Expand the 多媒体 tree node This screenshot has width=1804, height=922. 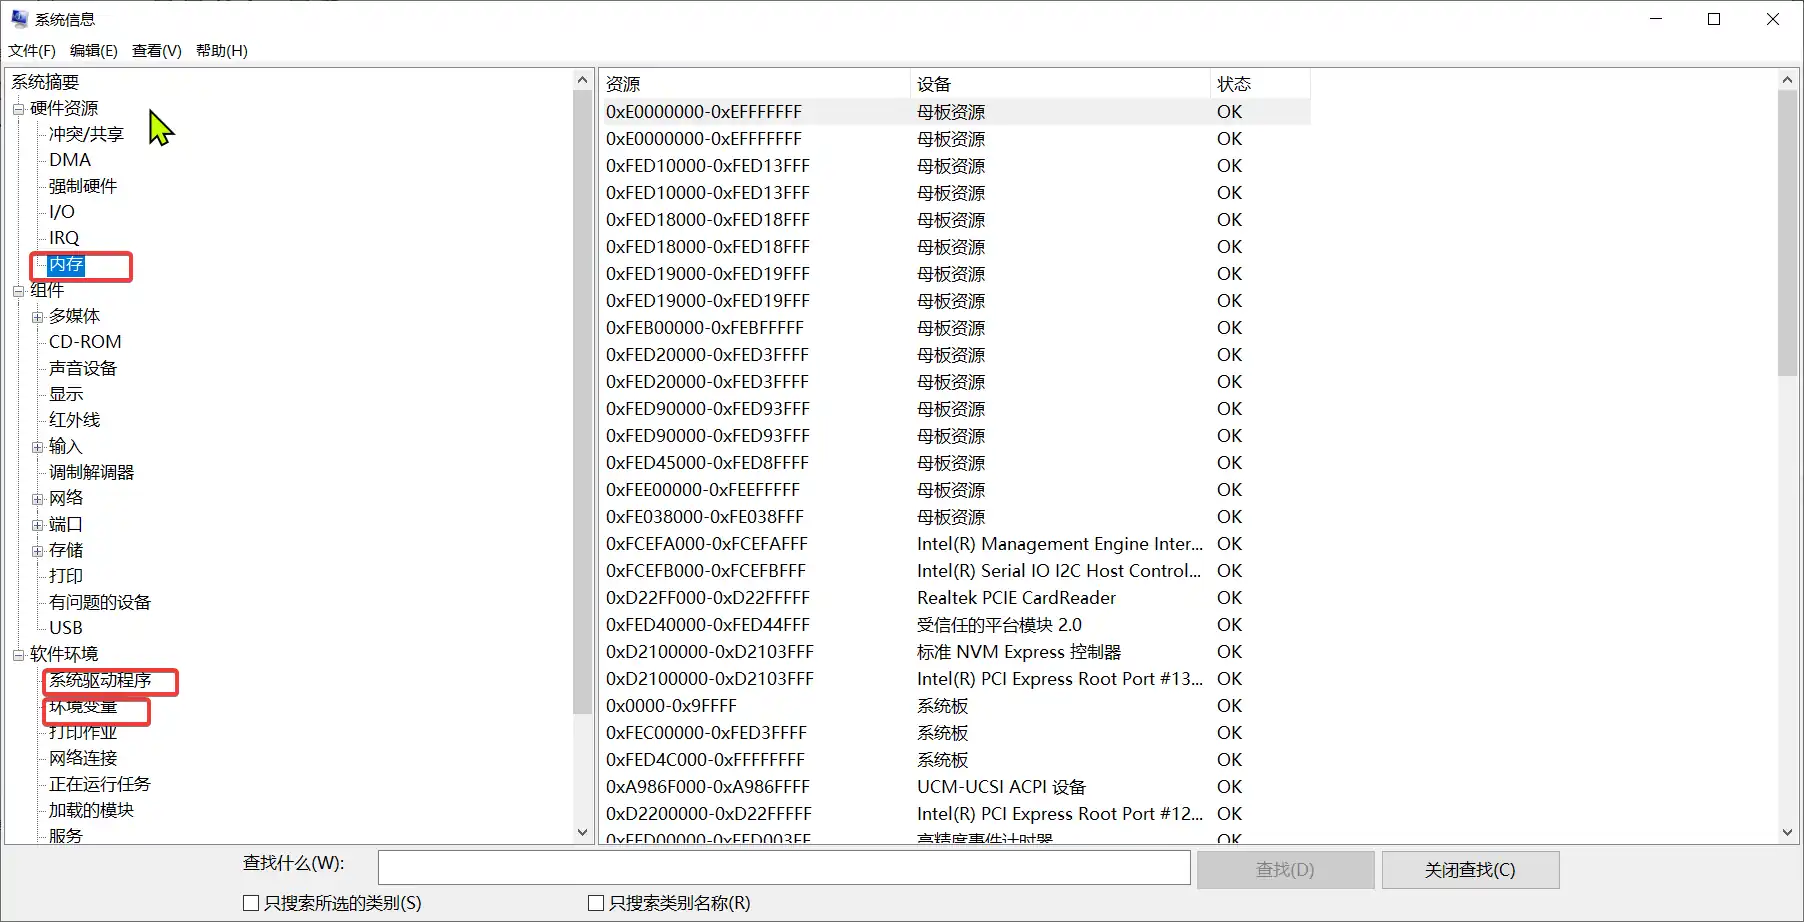click(37, 317)
